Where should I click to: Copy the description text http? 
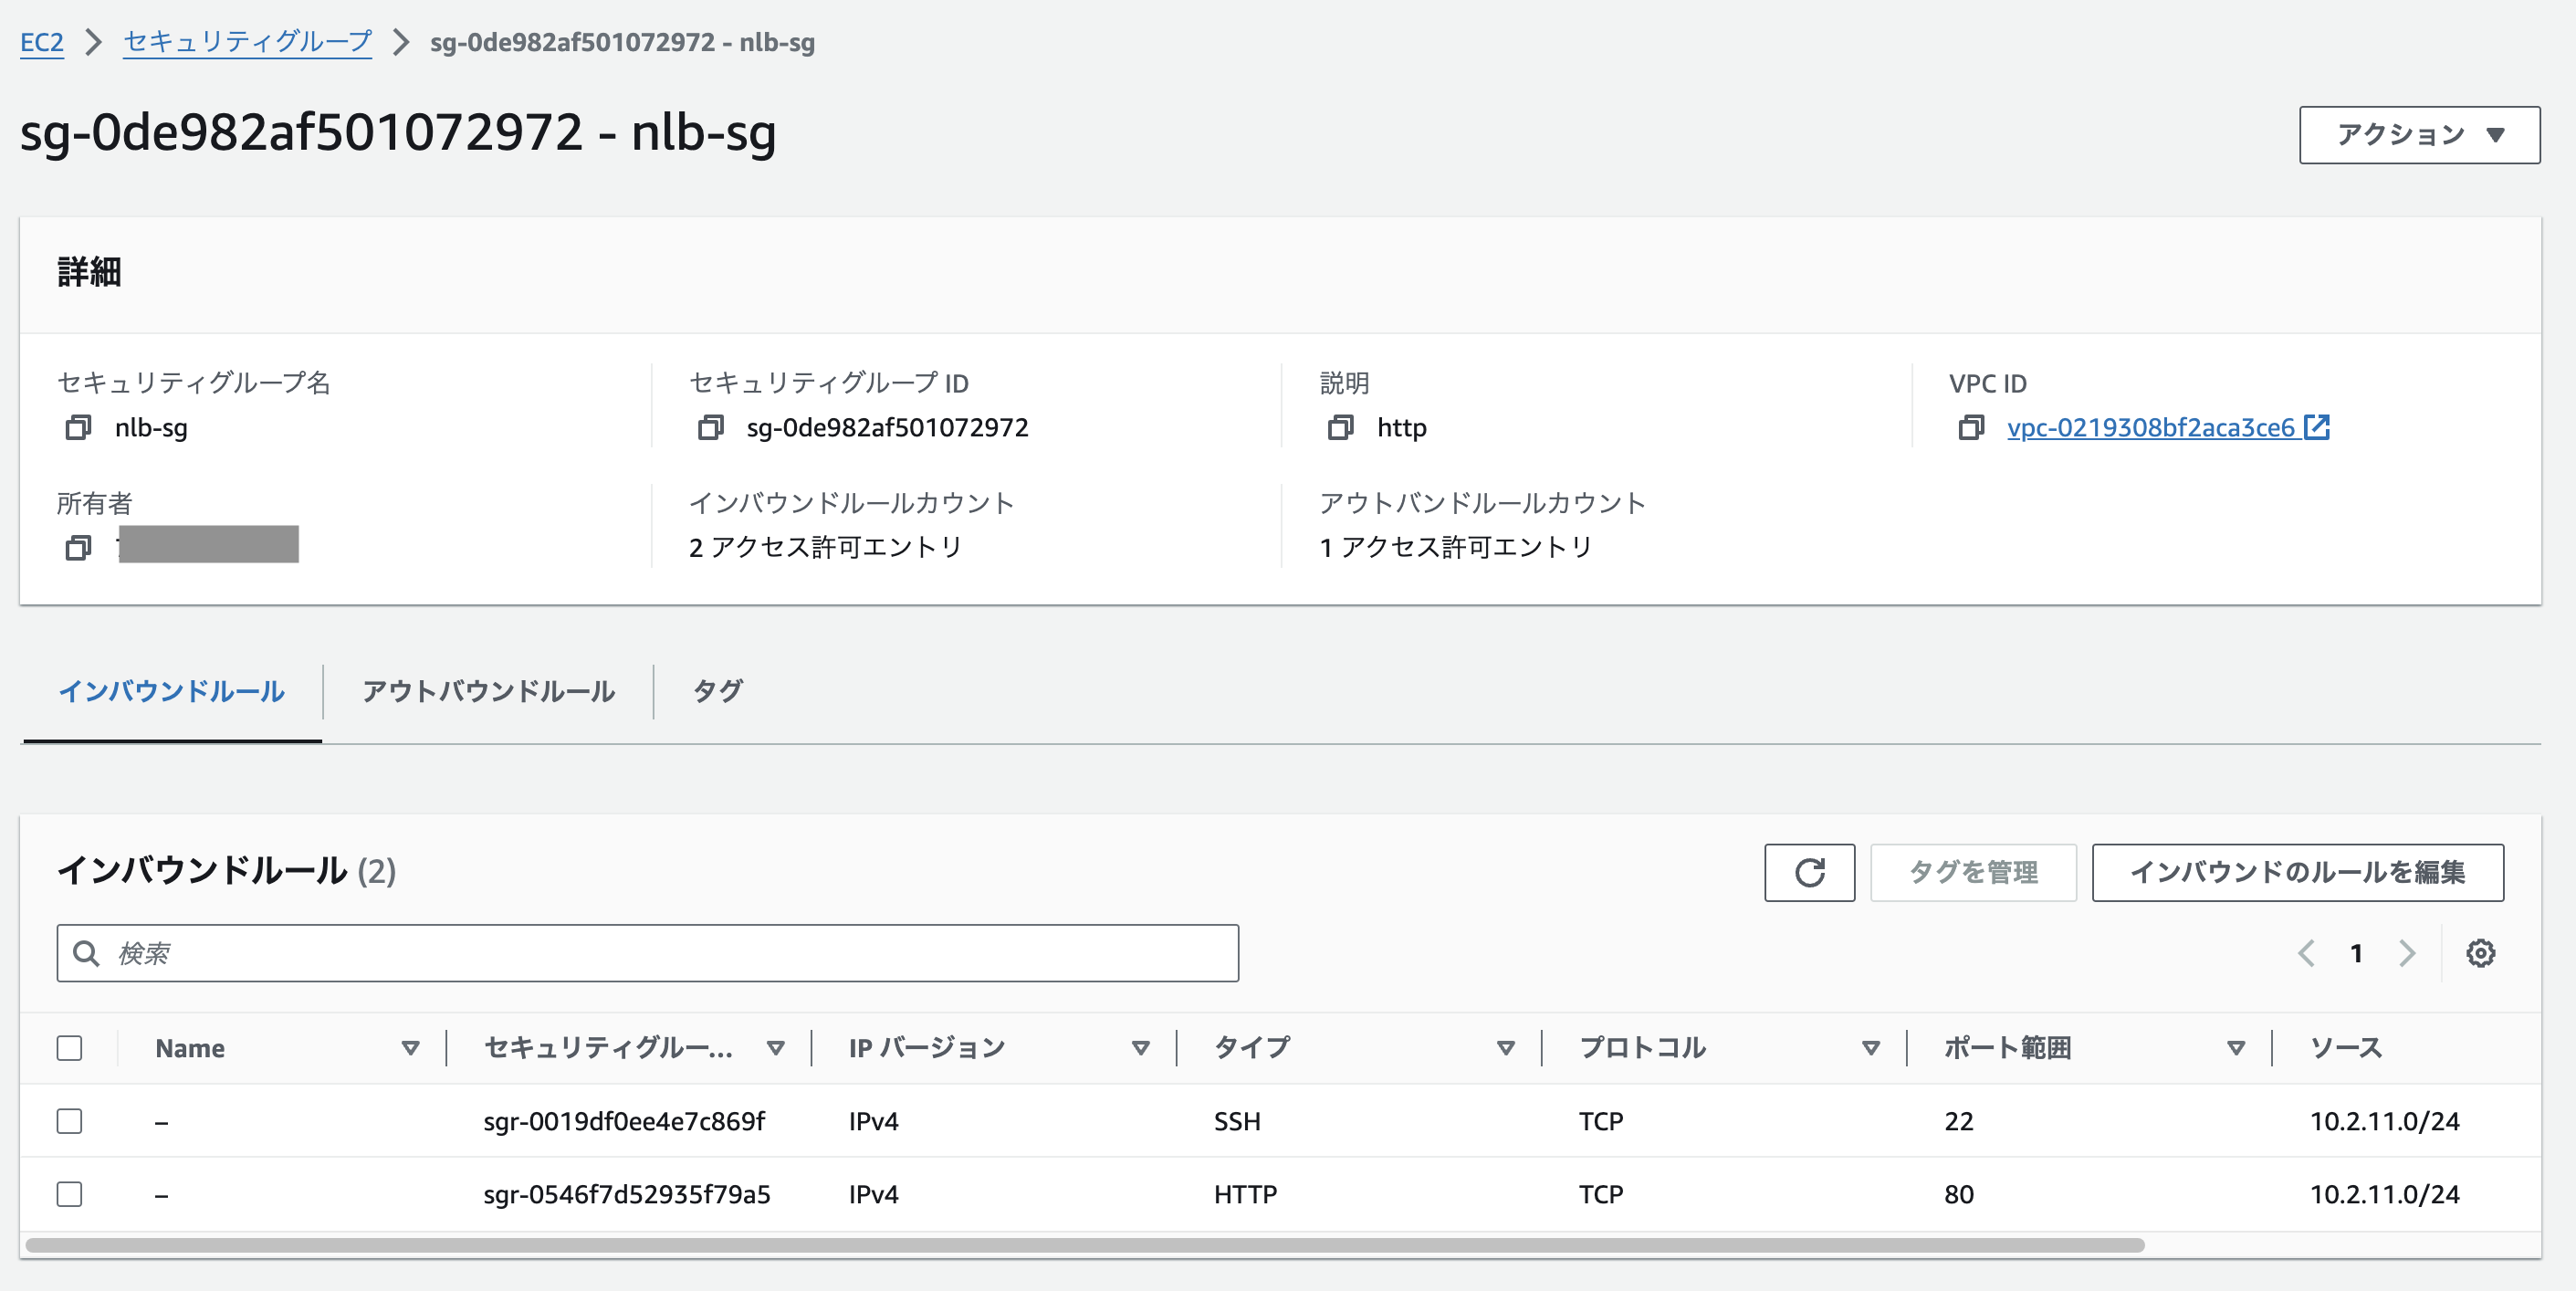[x=1340, y=428]
